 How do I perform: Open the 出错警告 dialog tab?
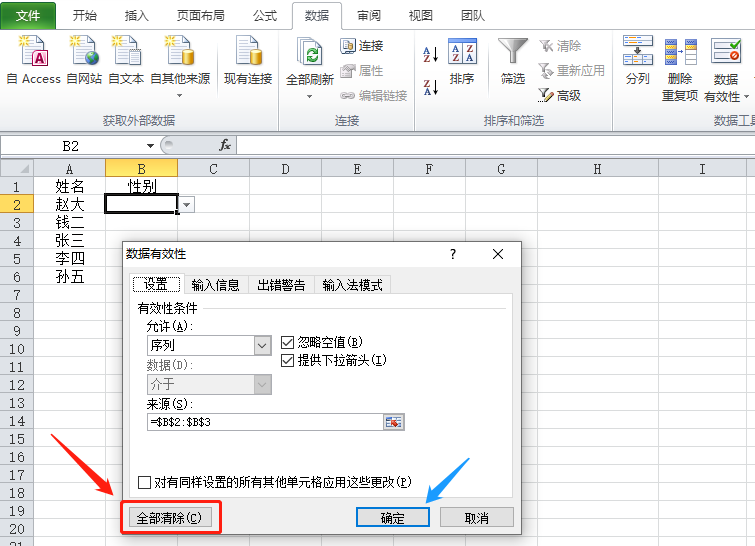coord(281,285)
